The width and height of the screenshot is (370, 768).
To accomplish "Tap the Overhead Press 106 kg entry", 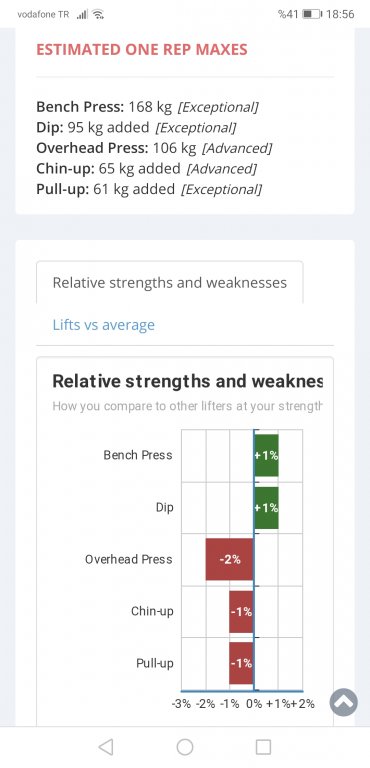I will (x=154, y=148).
